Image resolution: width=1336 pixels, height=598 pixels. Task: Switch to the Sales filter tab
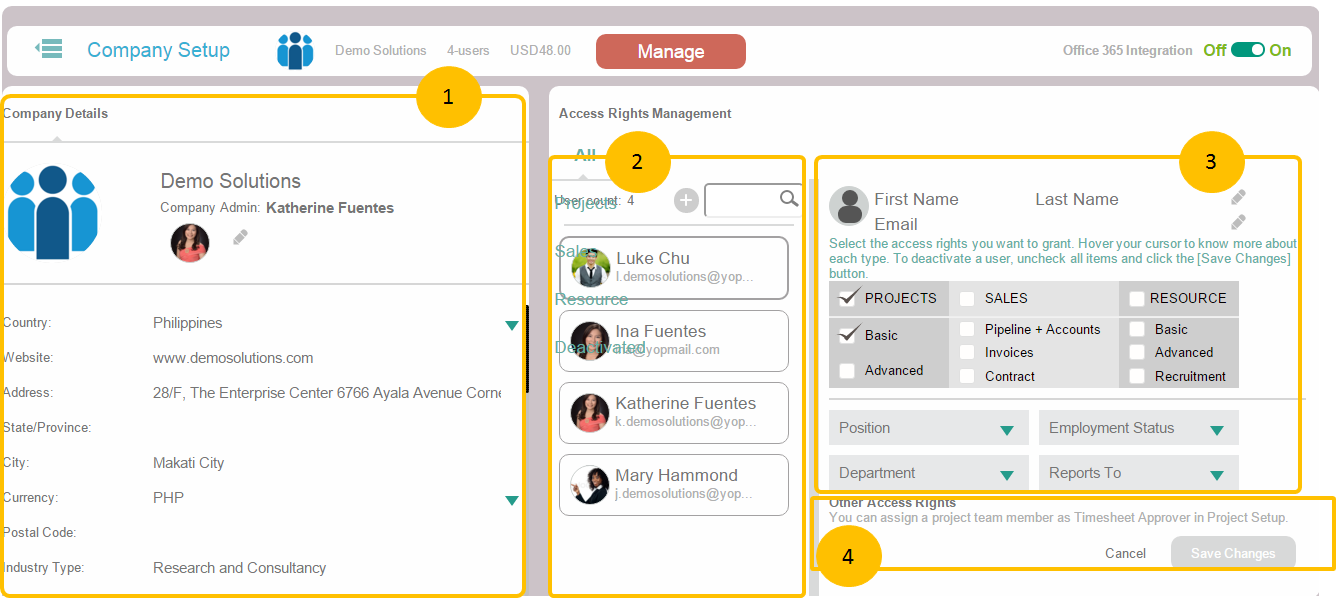tap(576, 251)
